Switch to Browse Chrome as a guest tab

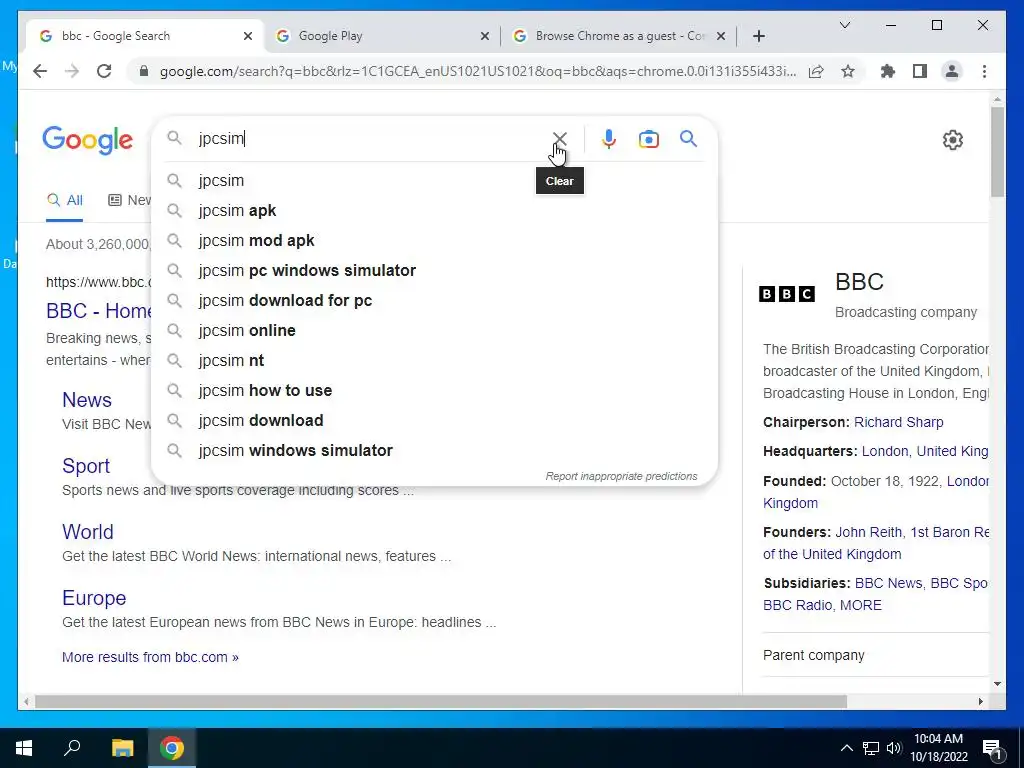[618, 36]
